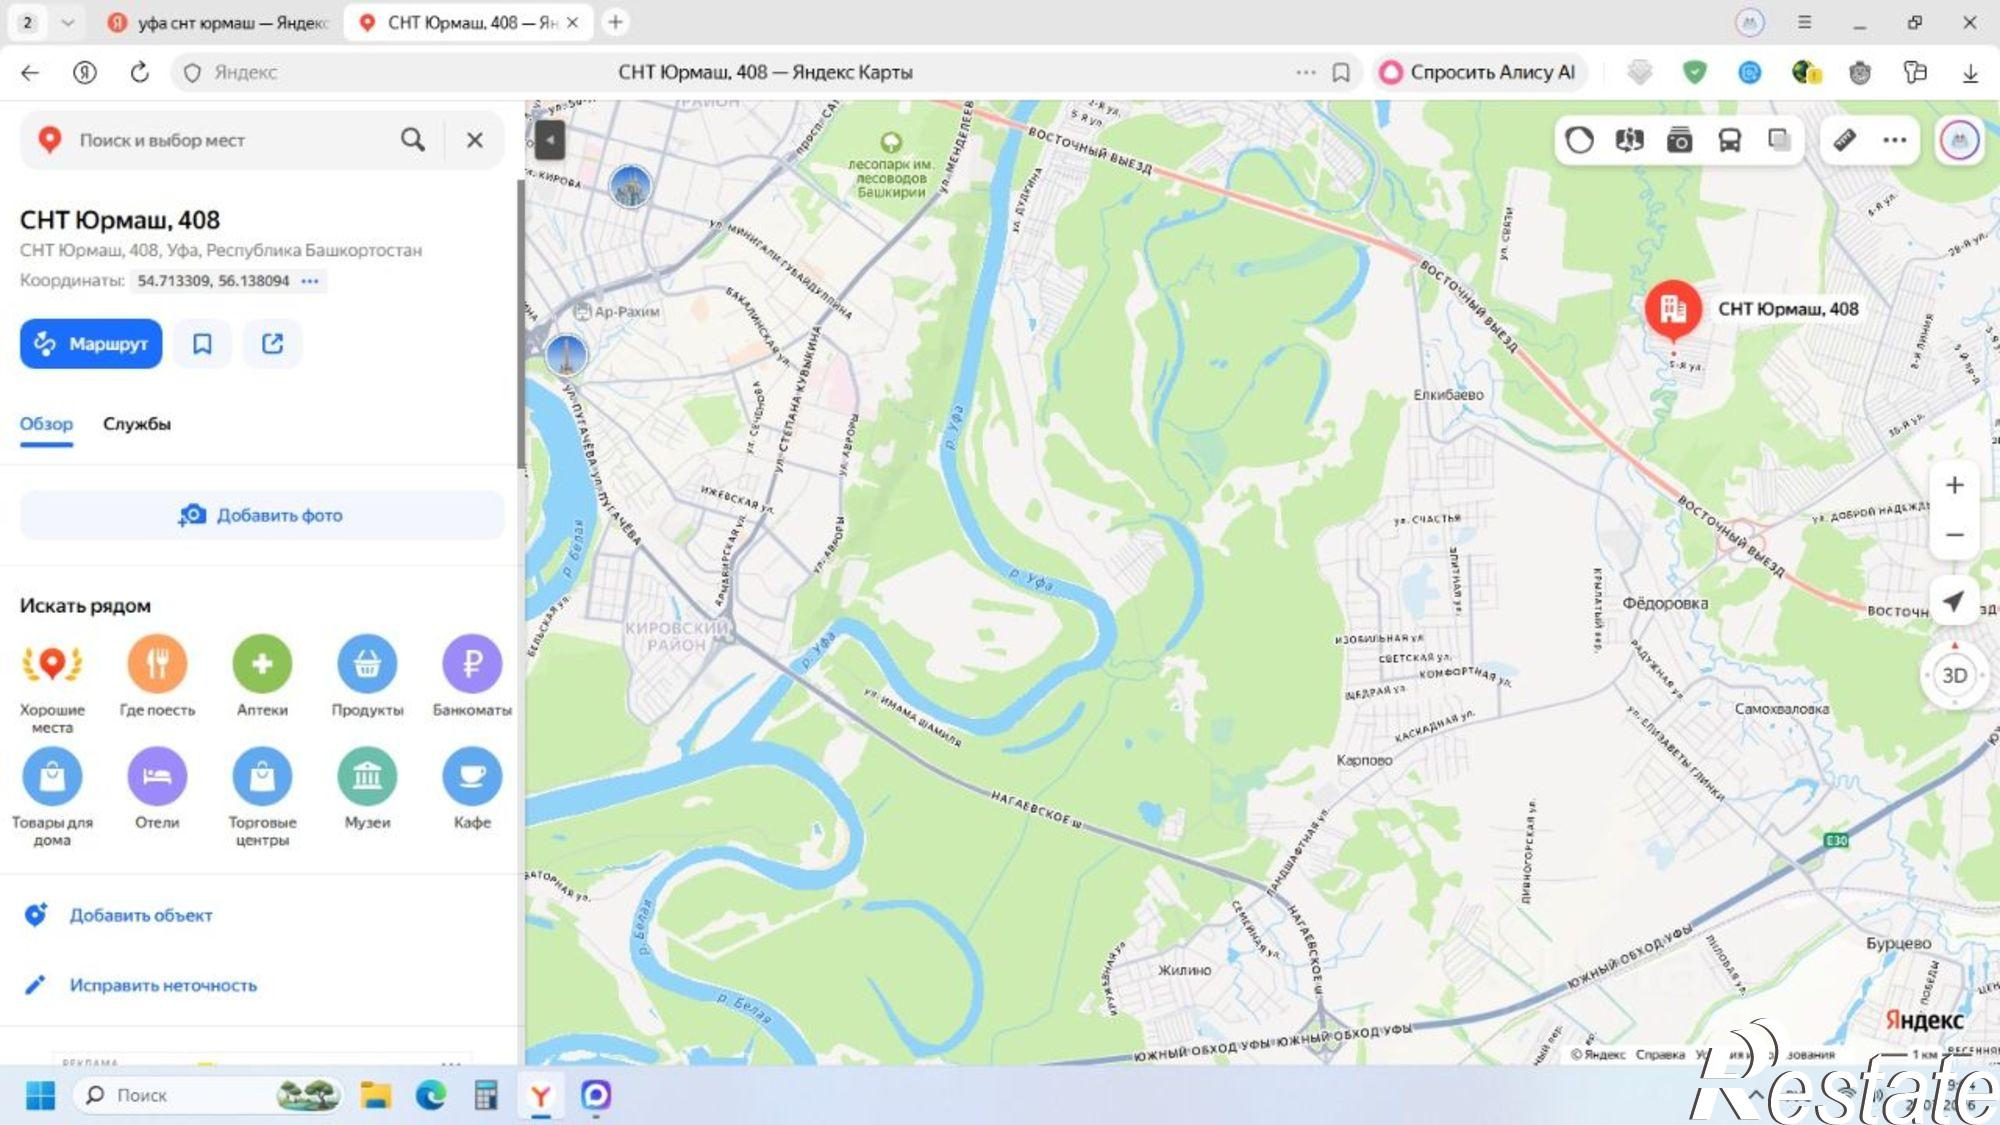Toggle the 3D map view

tap(1954, 676)
